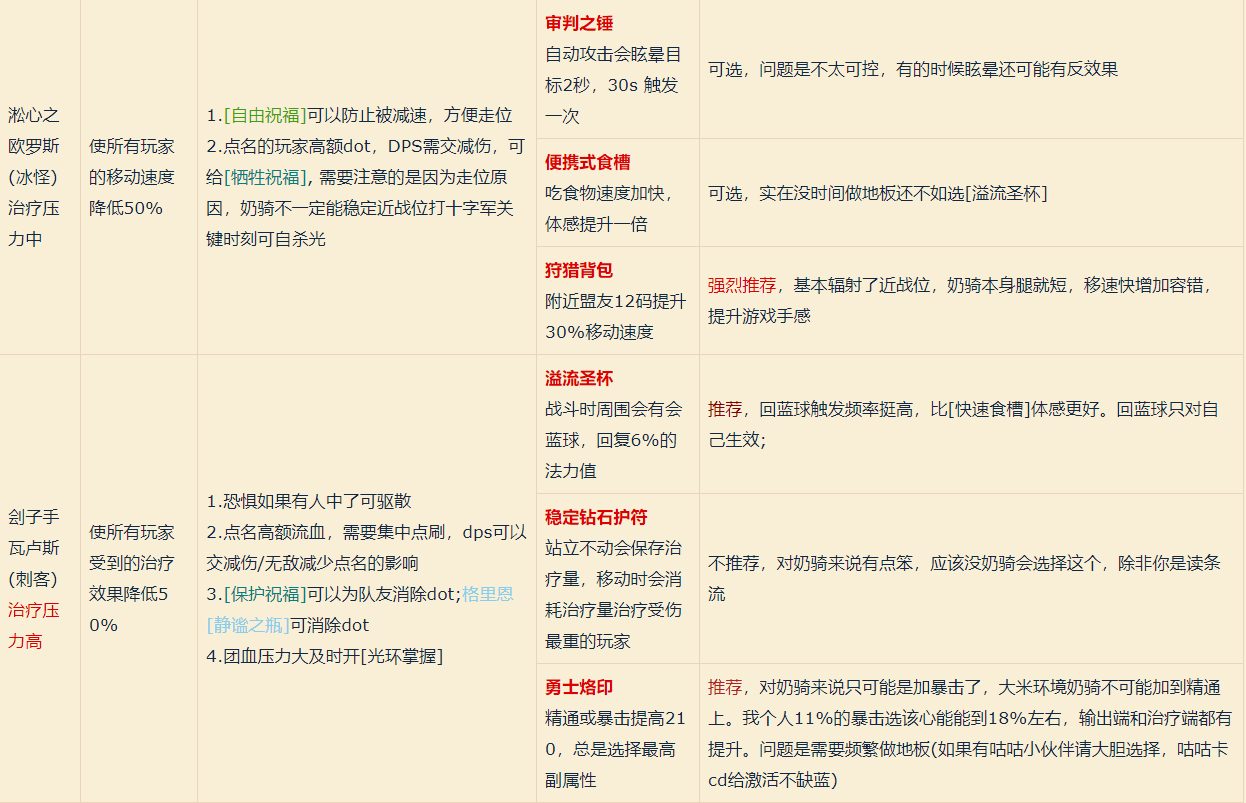This screenshot has width=1246, height=803.
Task: Click red 推荐 before 对奶骑来说只可能
Action: pyautogui.click(x=725, y=687)
